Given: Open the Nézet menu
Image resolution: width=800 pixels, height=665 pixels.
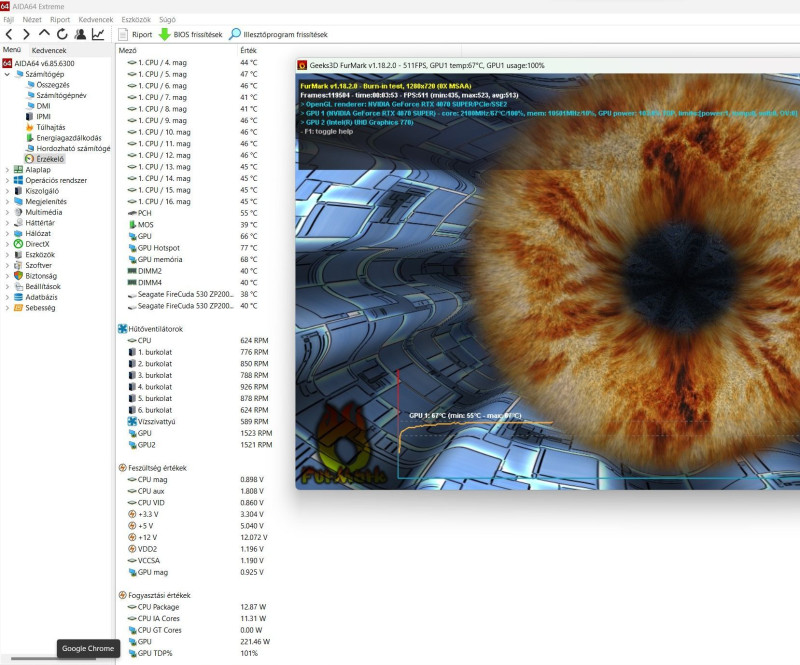Looking at the screenshot, I should pyautogui.click(x=32, y=19).
